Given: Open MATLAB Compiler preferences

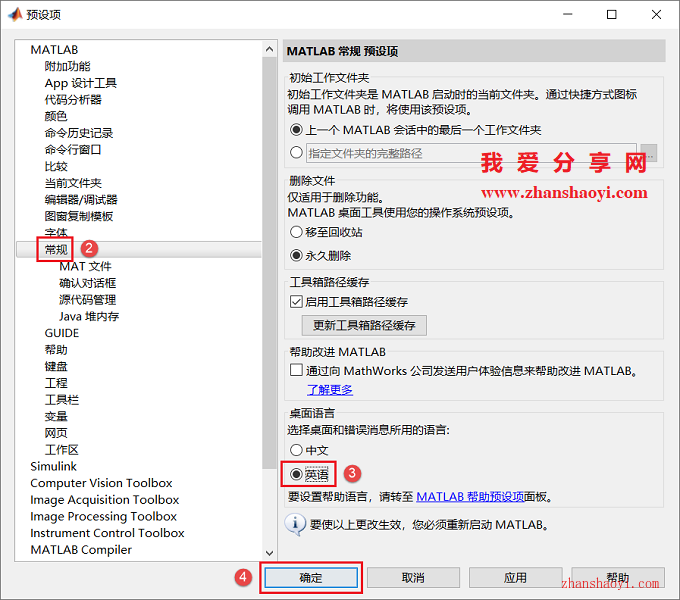Looking at the screenshot, I should point(81,550).
